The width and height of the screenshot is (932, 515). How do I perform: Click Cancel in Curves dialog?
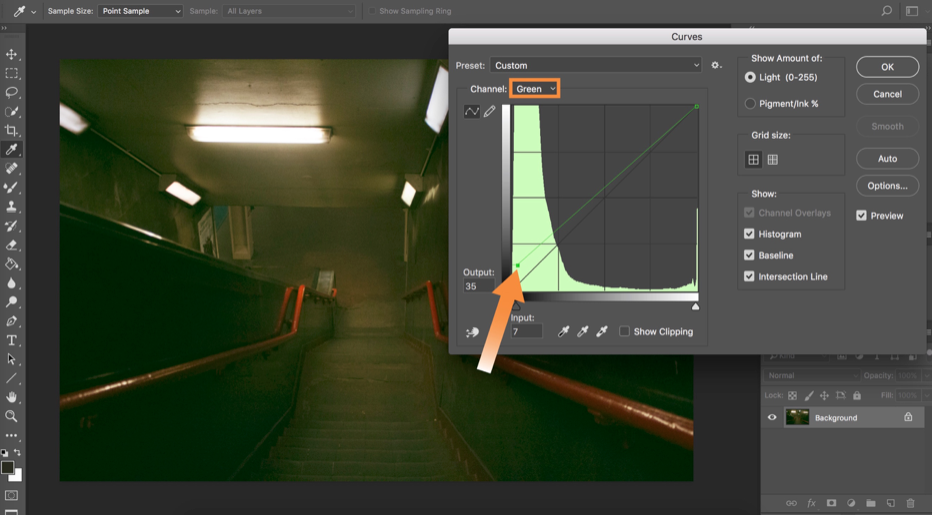coord(887,94)
